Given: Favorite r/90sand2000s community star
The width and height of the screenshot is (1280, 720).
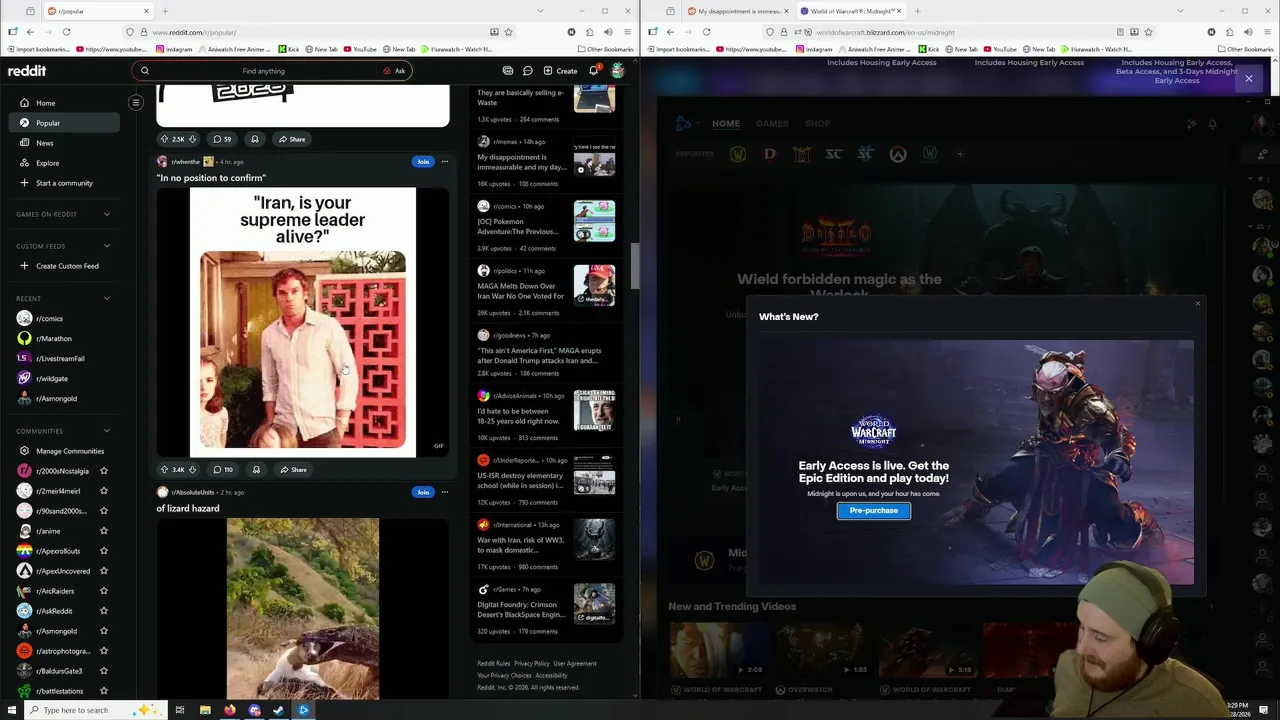Looking at the screenshot, I should tap(104, 511).
